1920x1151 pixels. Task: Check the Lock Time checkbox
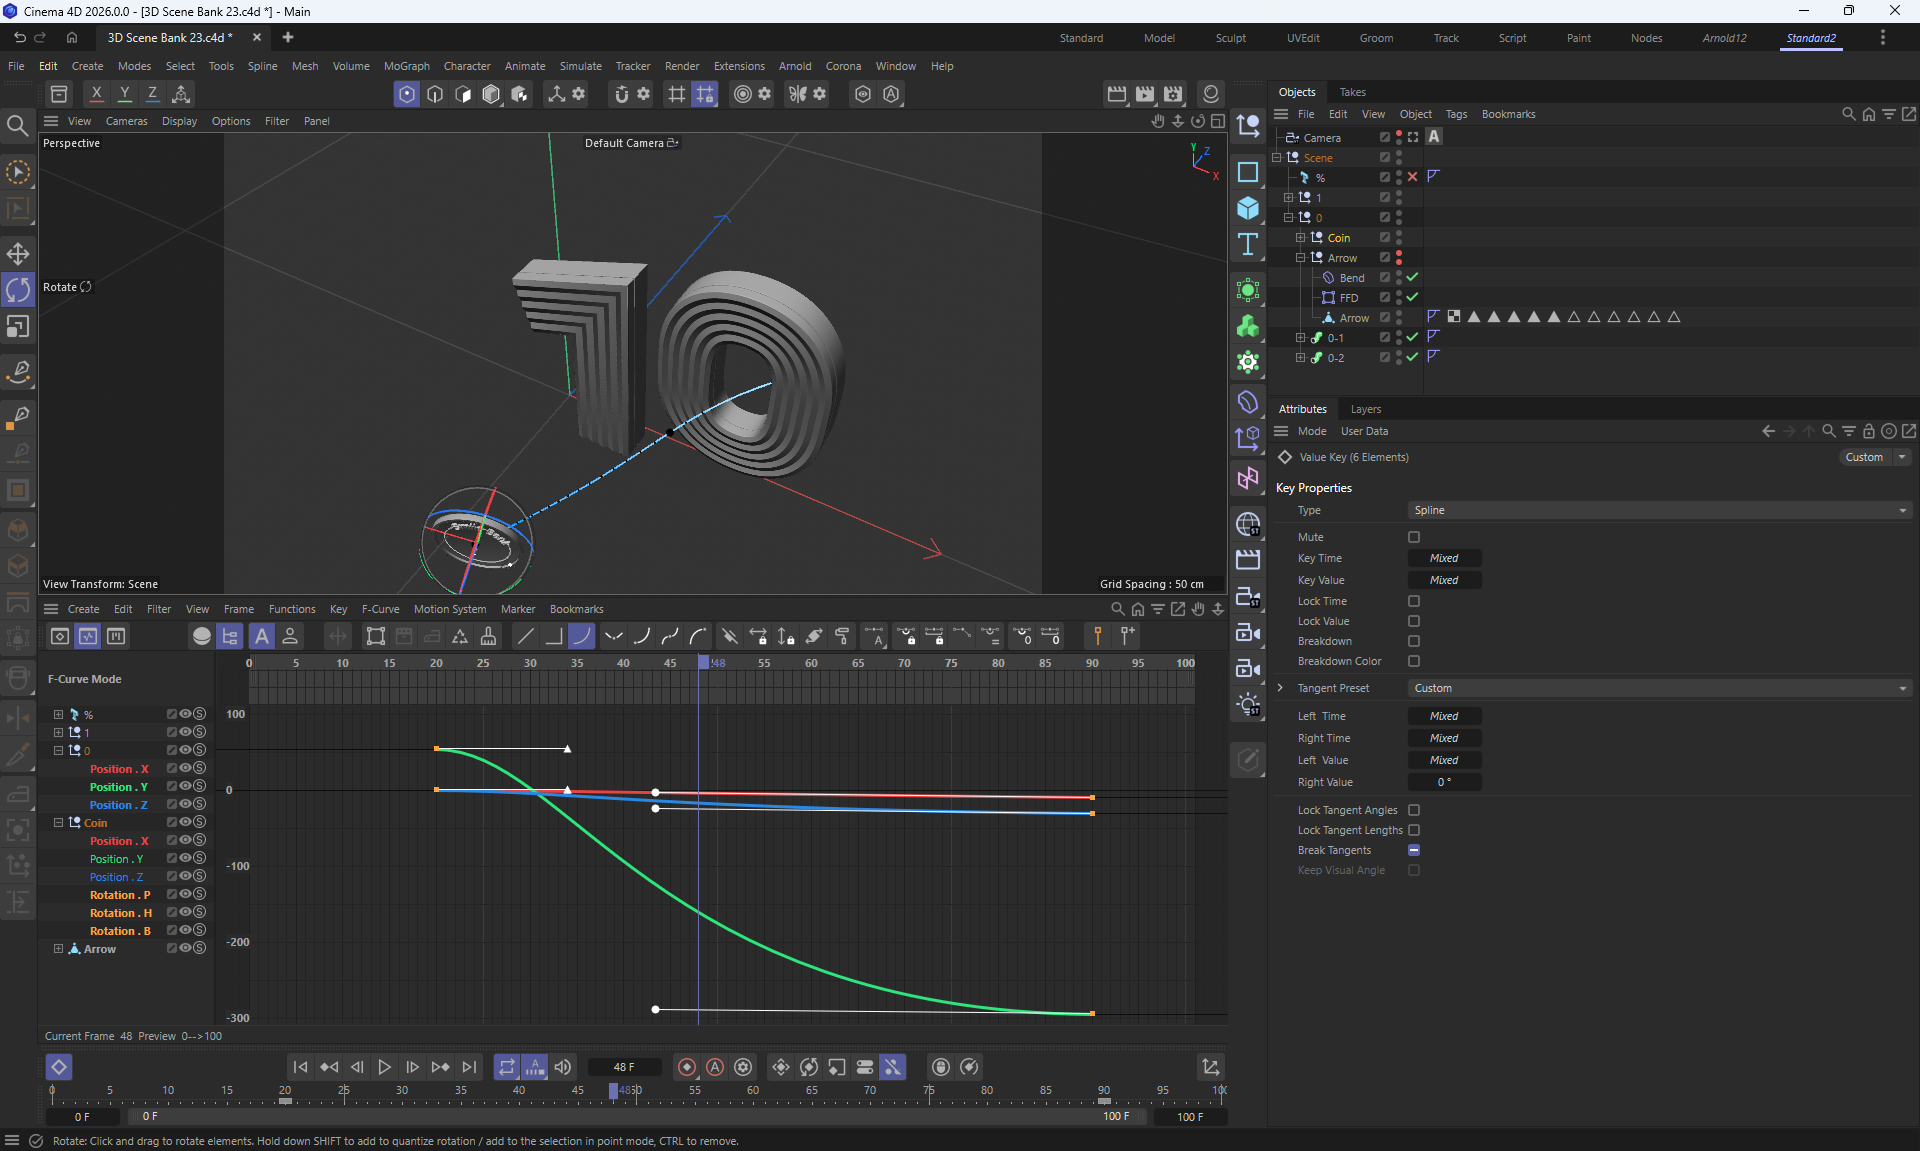1414,601
